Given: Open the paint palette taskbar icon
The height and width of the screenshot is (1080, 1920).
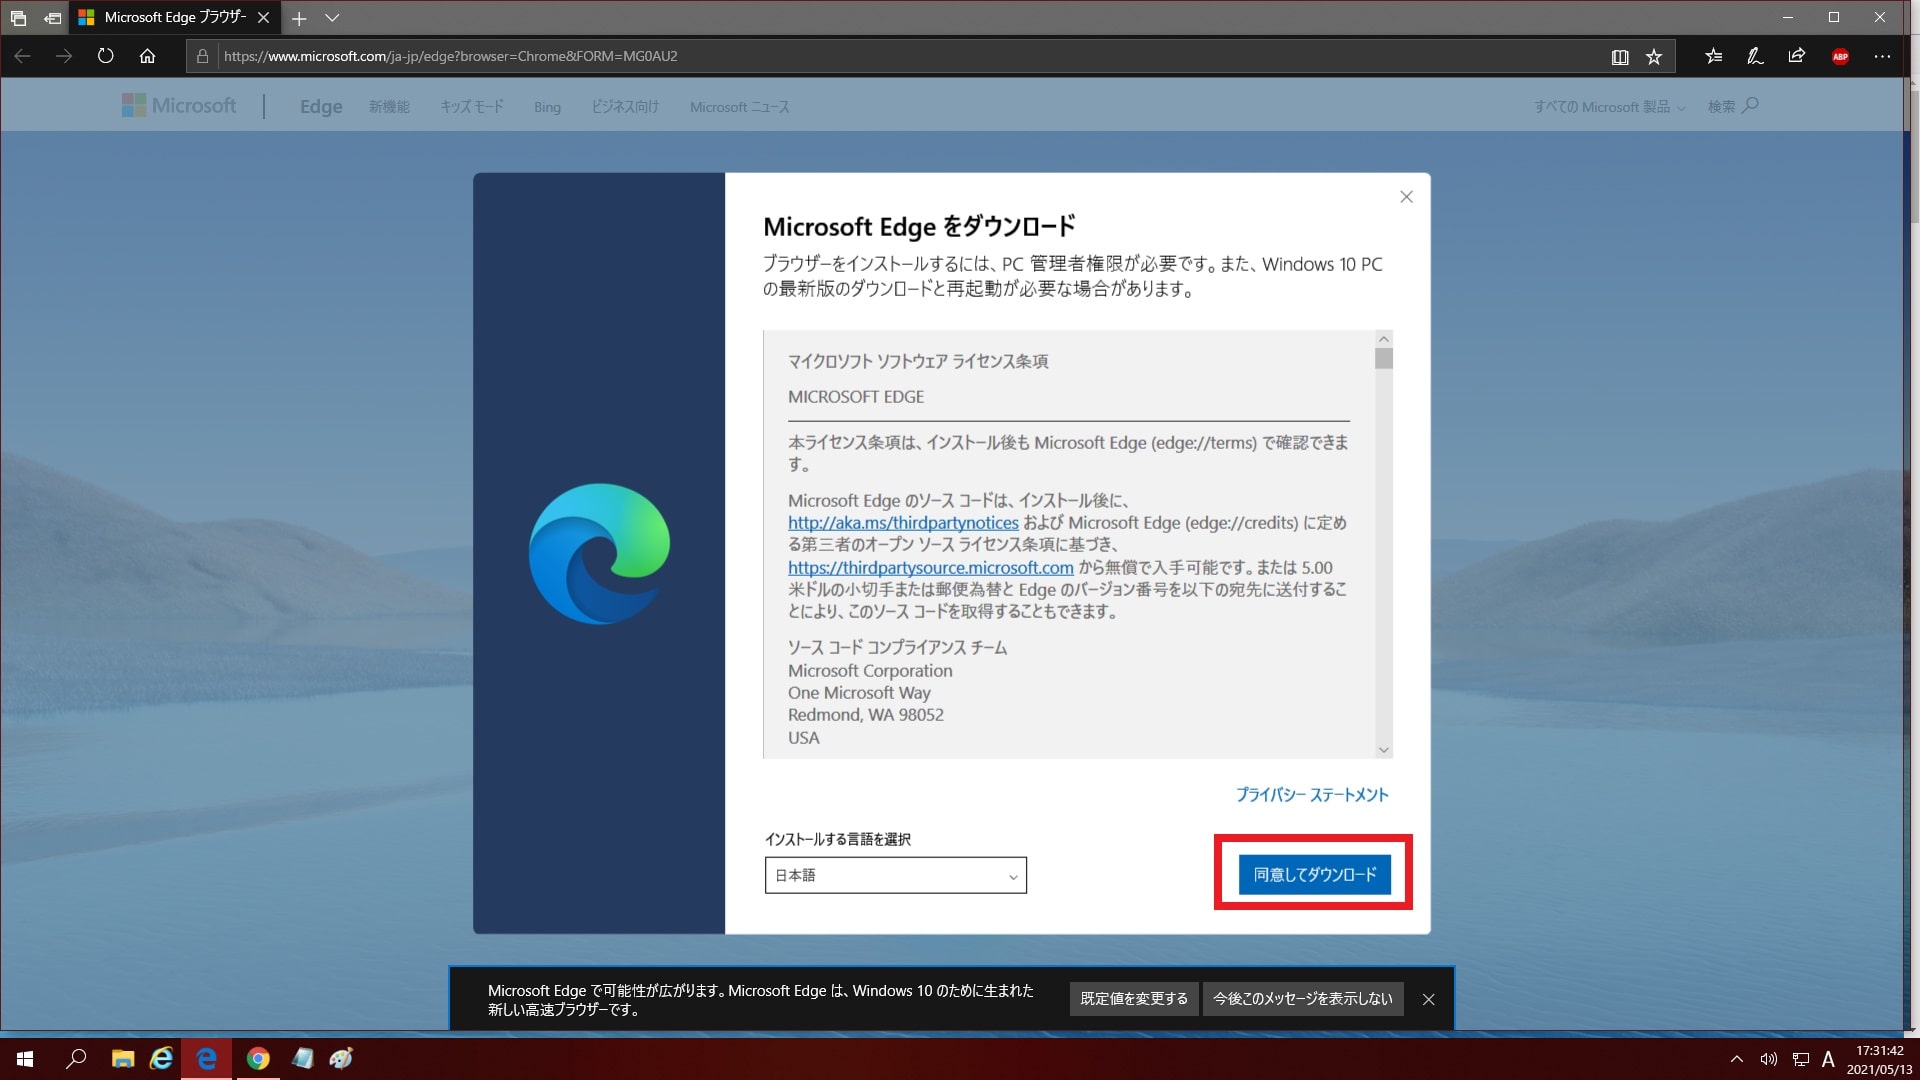Looking at the screenshot, I should coord(341,1059).
